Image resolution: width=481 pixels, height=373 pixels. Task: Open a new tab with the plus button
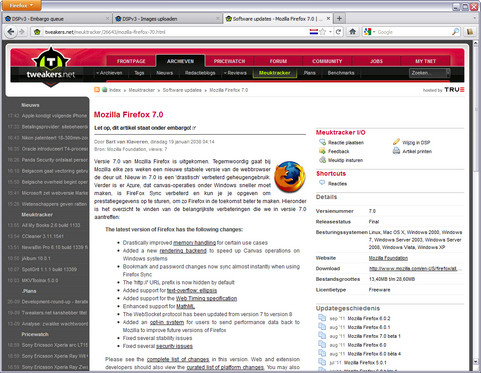[x=339, y=19]
